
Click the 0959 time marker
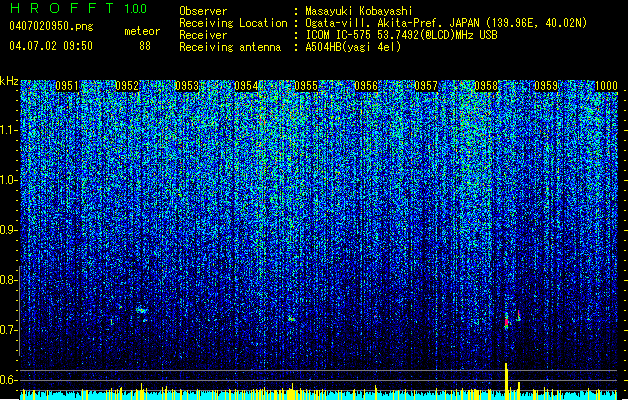pos(546,86)
